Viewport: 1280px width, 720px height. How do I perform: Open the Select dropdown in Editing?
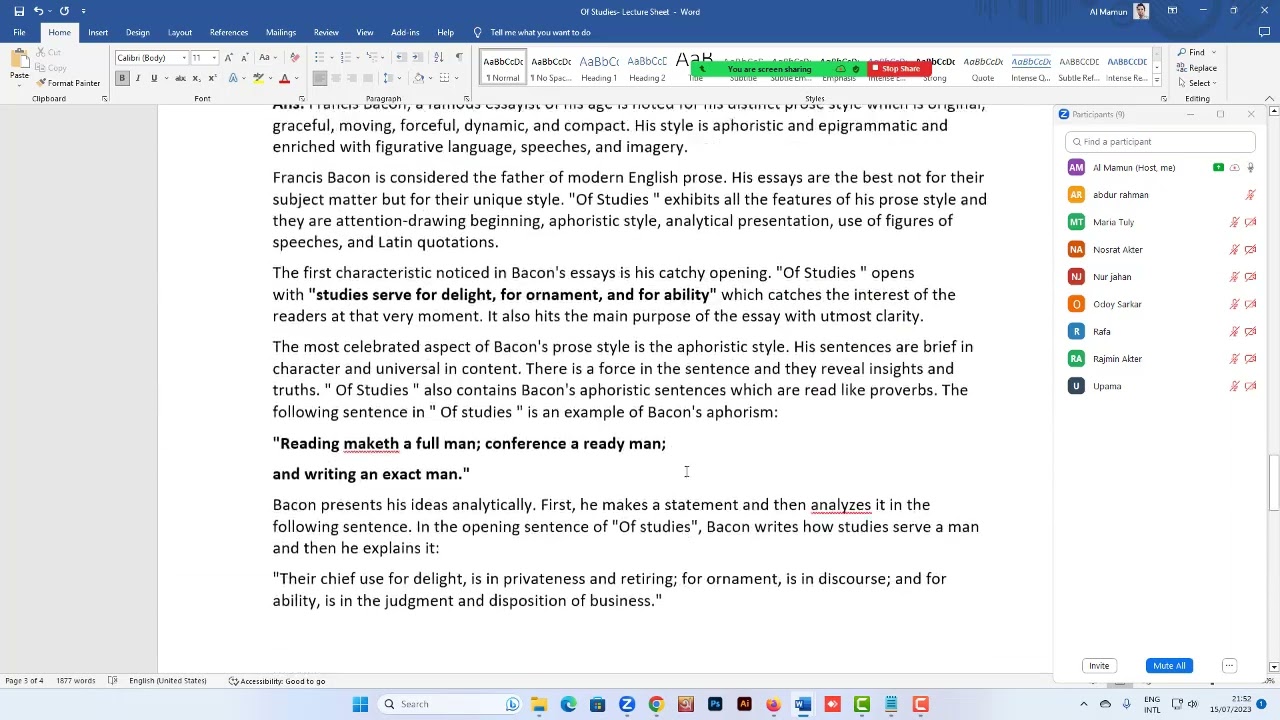click(x=1199, y=83)
